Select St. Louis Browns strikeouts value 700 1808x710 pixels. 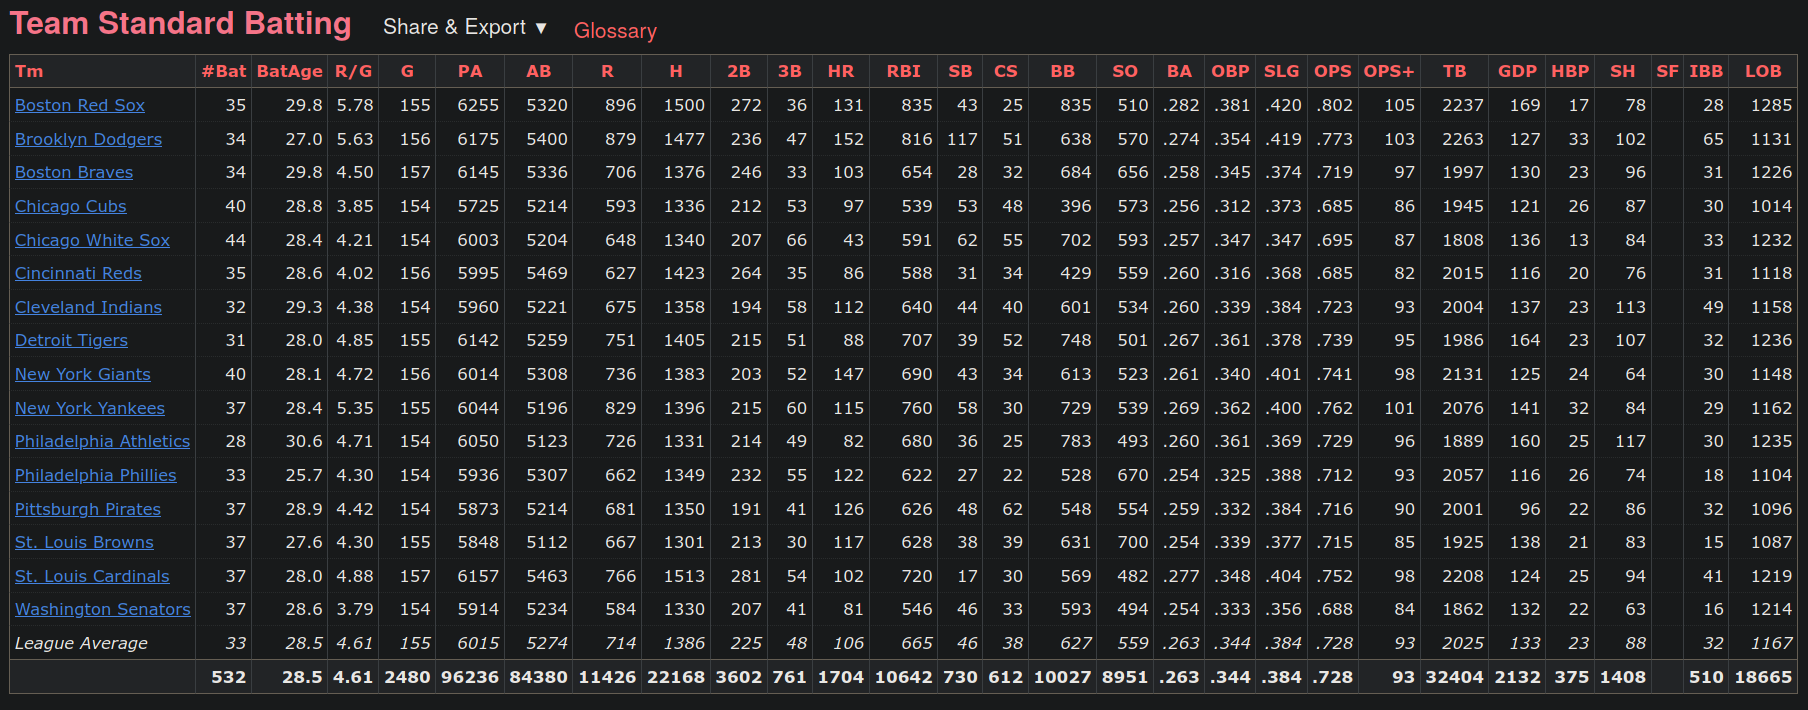pos(1133,542)
